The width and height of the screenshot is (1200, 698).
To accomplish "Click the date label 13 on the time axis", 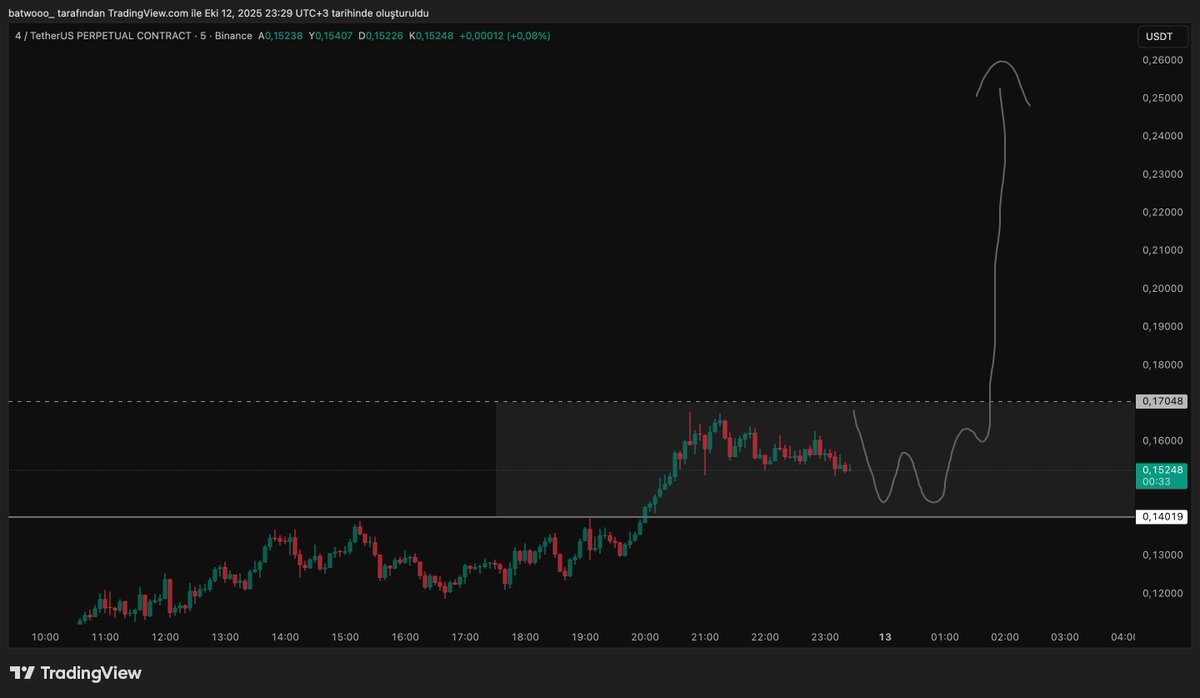I will (885, 637).
